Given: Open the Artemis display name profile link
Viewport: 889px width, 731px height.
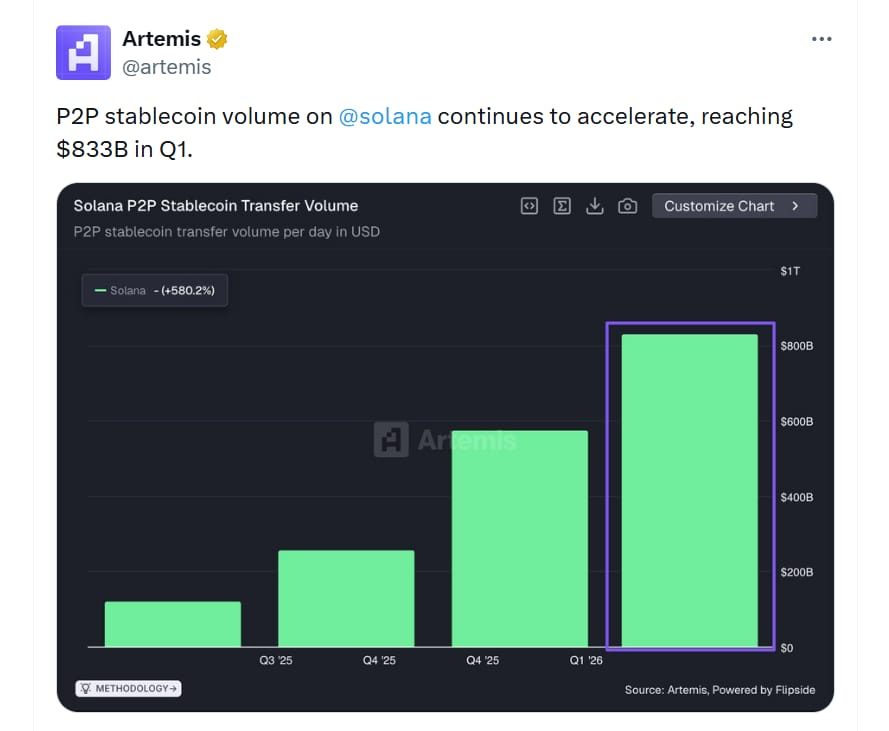Looking at the screenshot, I should coord(161,39).
